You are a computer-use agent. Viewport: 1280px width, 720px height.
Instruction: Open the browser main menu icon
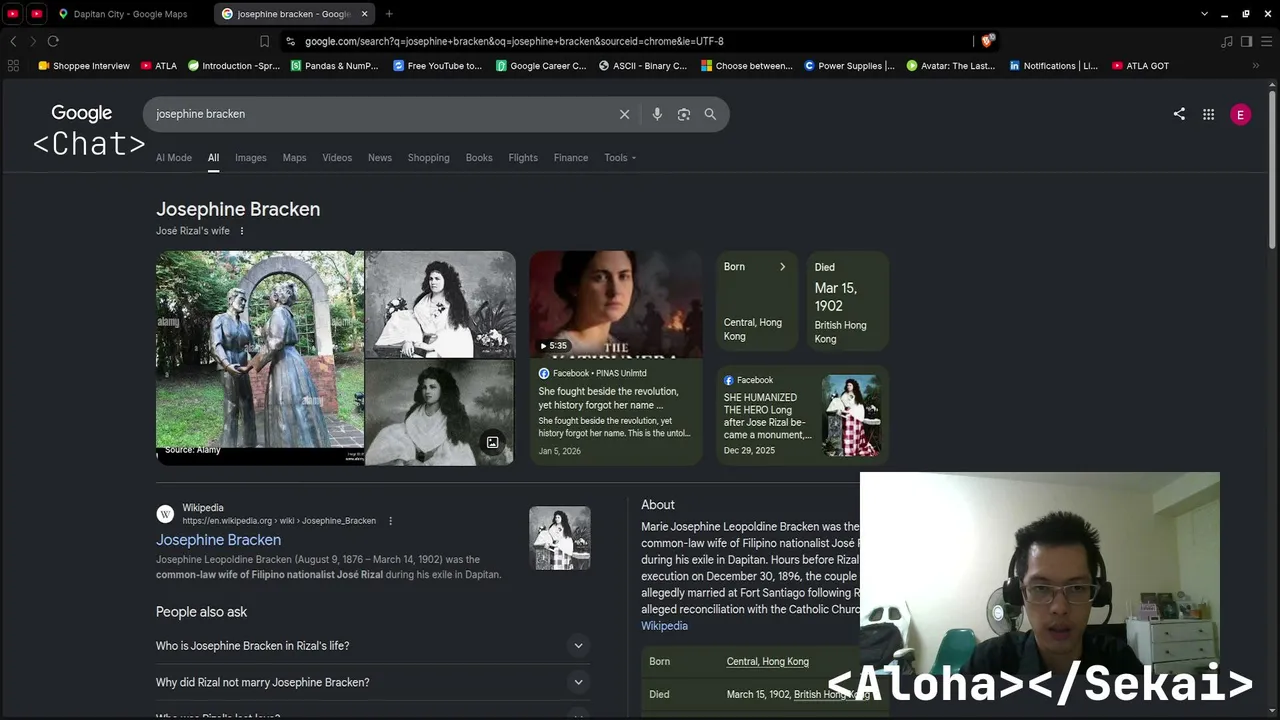pyautogui.click(x=1267, y=41)
